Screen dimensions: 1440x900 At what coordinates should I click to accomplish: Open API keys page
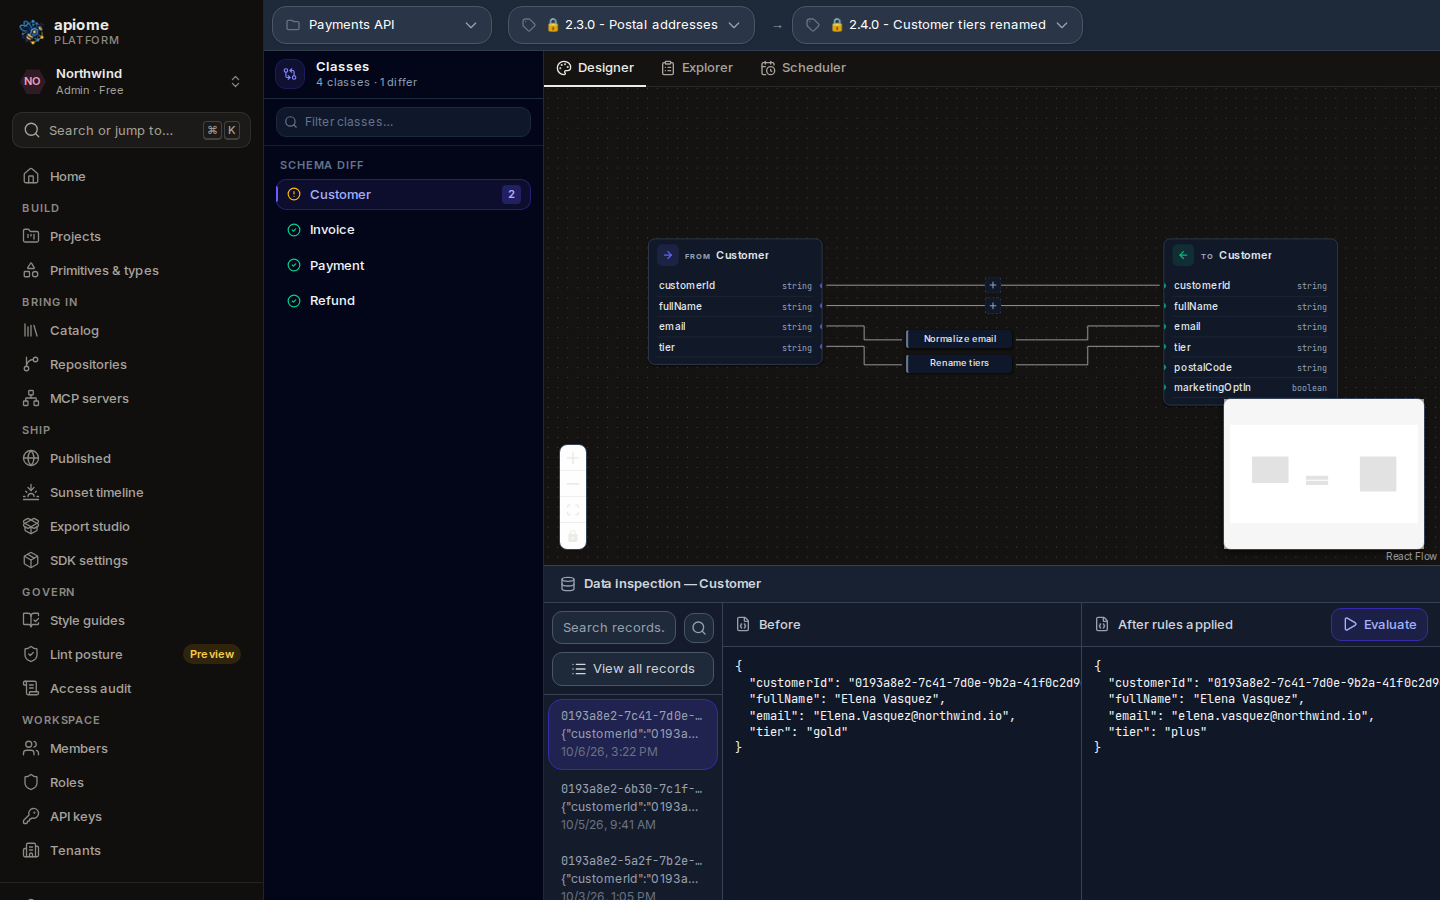click(x=131, y=816)
